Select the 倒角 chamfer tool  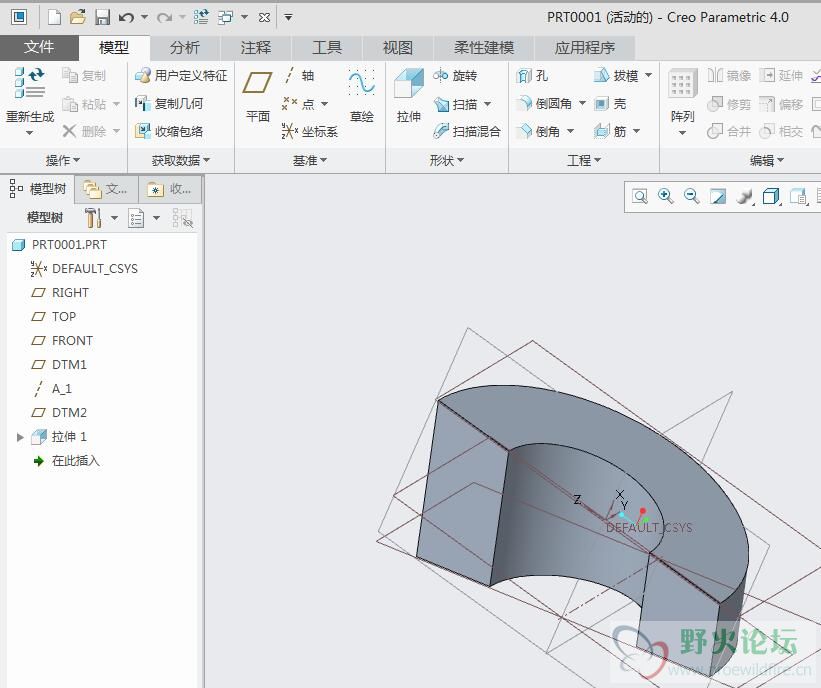tap(538, 131)
